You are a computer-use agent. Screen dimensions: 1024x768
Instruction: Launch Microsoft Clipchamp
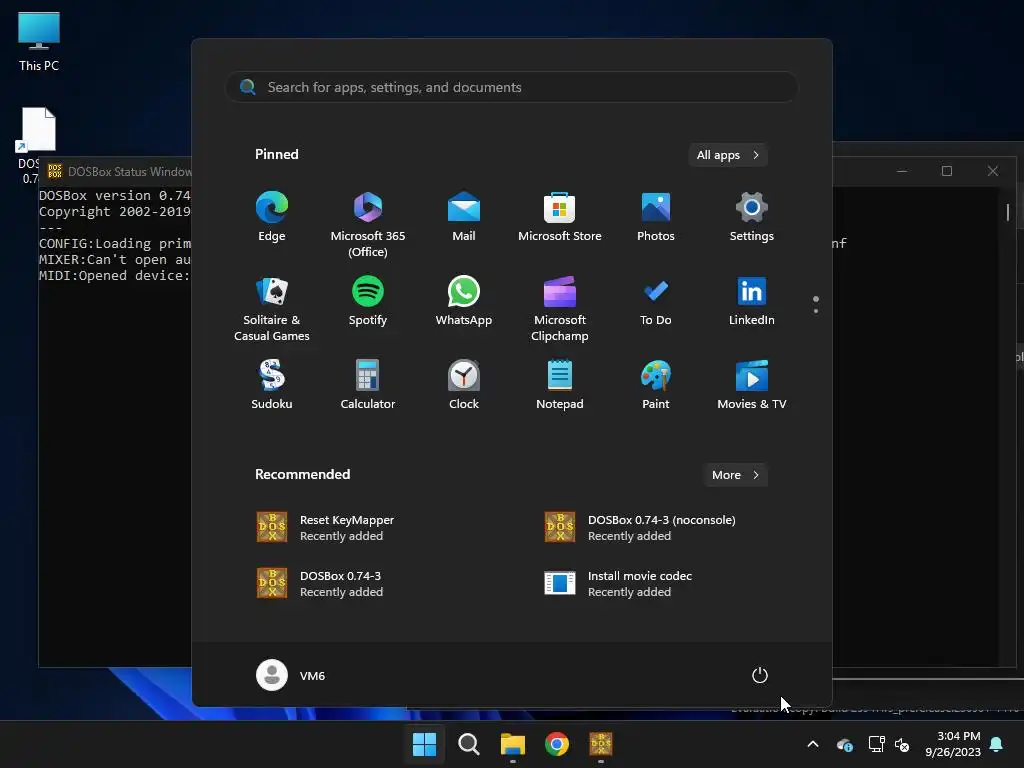[560, 308]
